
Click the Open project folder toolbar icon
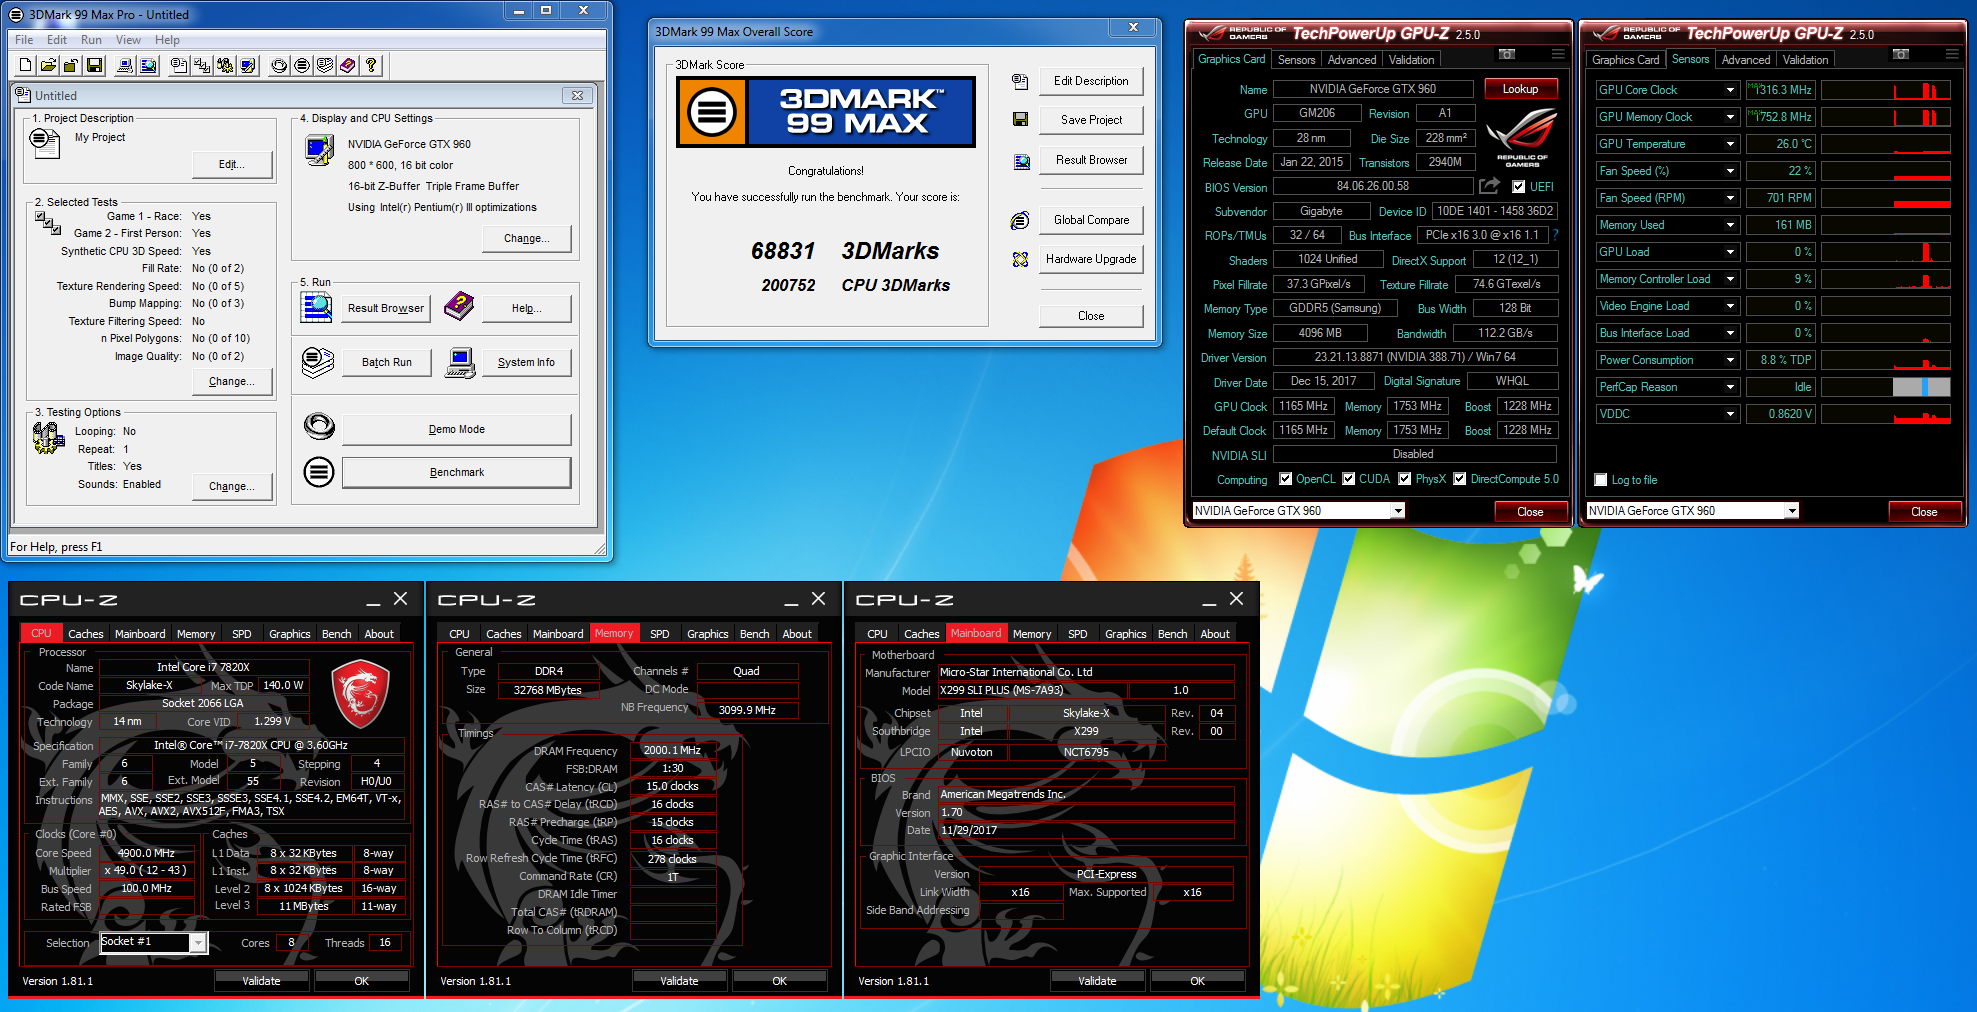coord(48,65)
